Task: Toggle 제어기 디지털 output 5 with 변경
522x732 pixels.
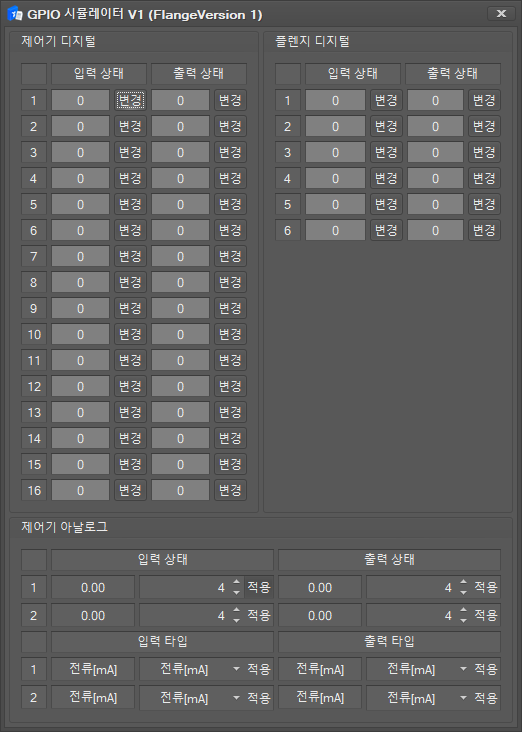Action: click(230, 204)
